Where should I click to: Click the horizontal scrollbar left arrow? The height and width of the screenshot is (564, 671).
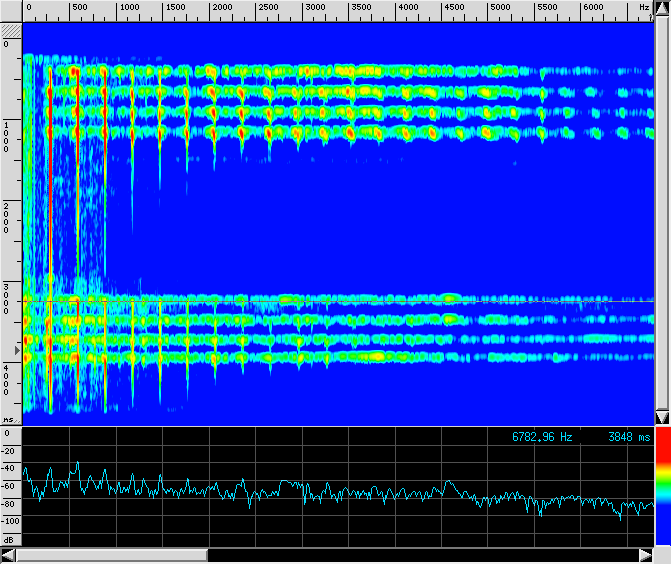click(x=8, y=555)
